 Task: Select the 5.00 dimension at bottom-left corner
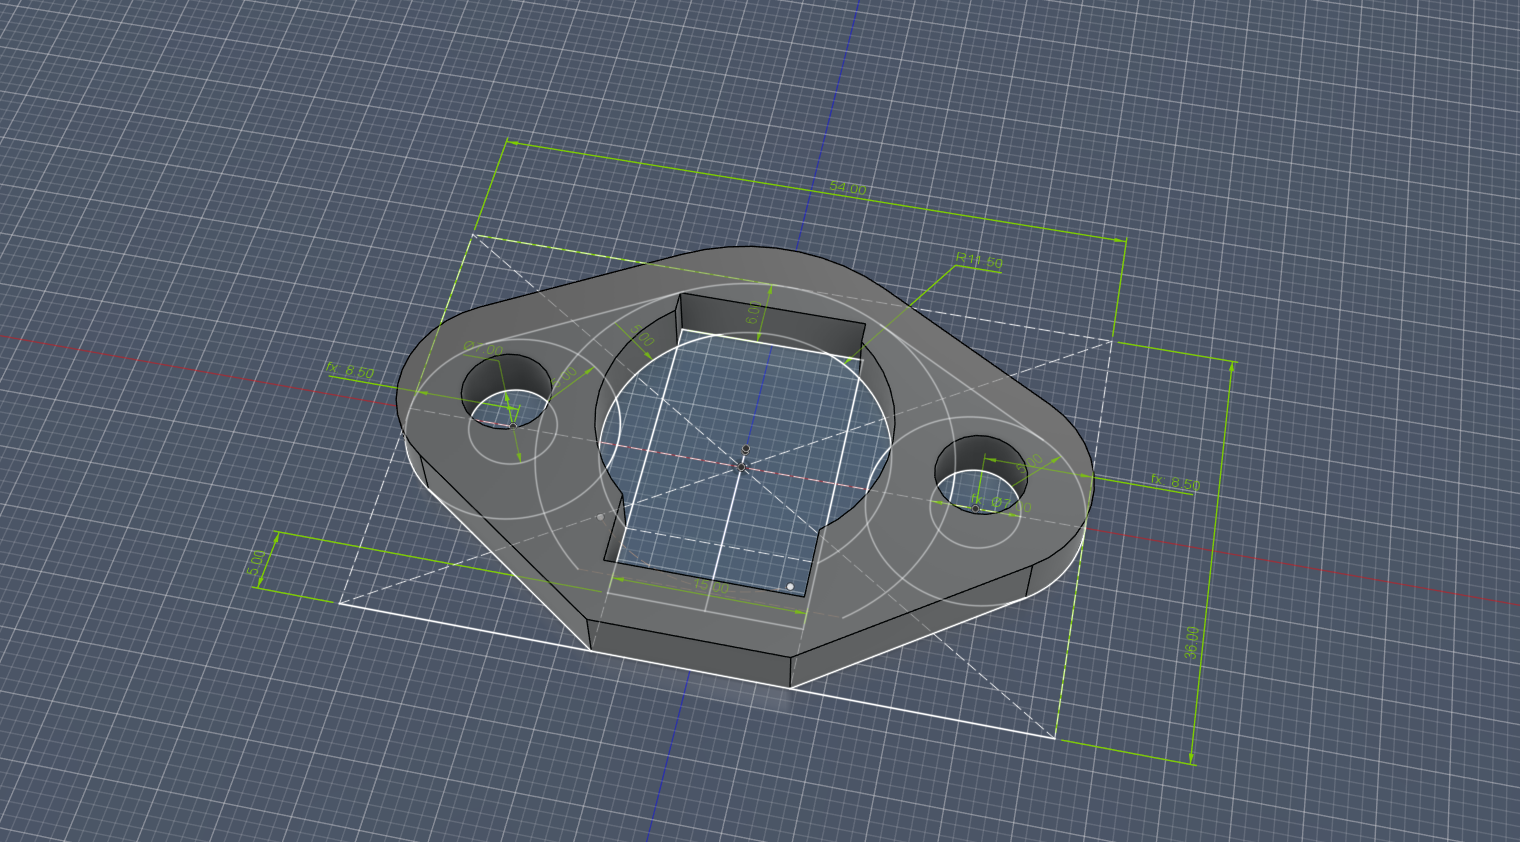[x=256, y=563]
